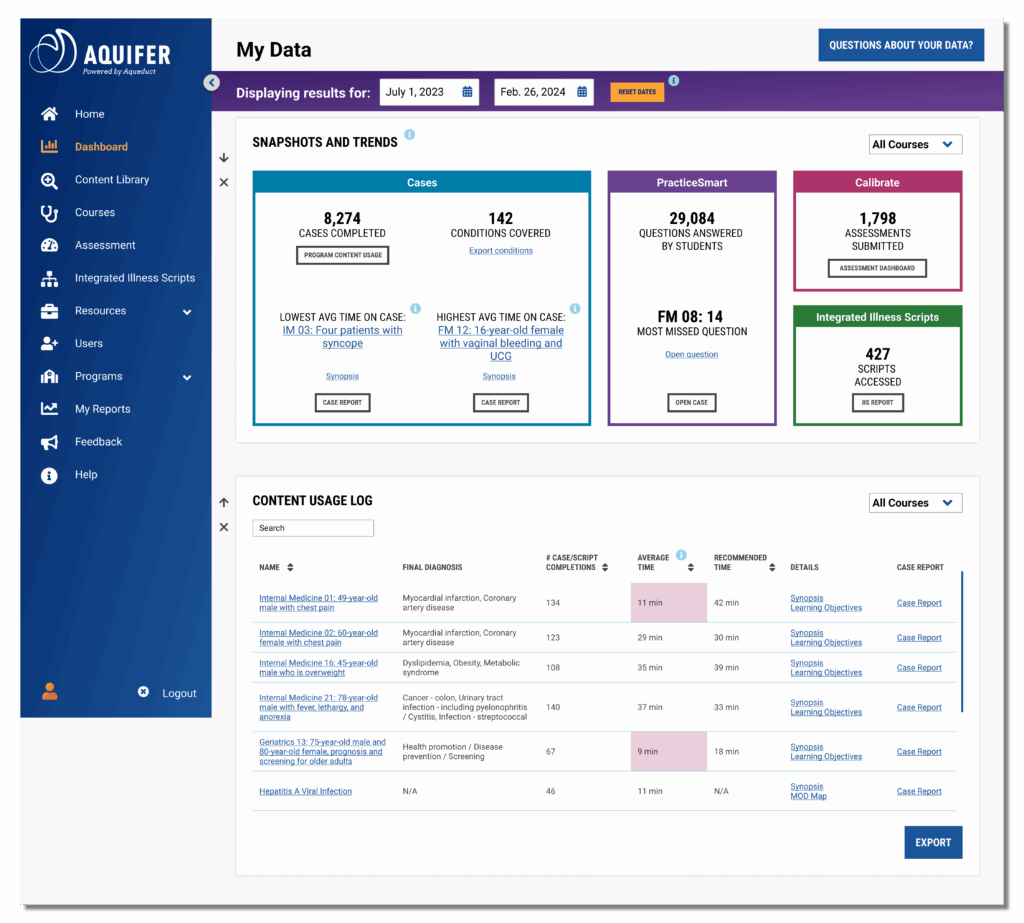The height and width of the screenshot is (923, 1024).
Task: Go to Content Library menu item
Action: (112, 180)
